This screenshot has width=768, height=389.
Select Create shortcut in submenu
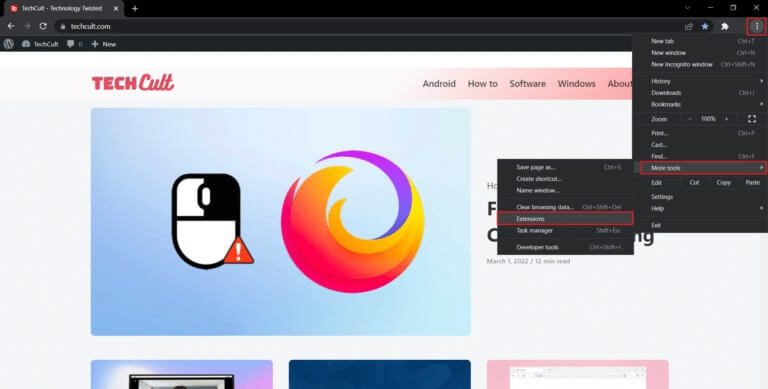(x=565, y=179)
